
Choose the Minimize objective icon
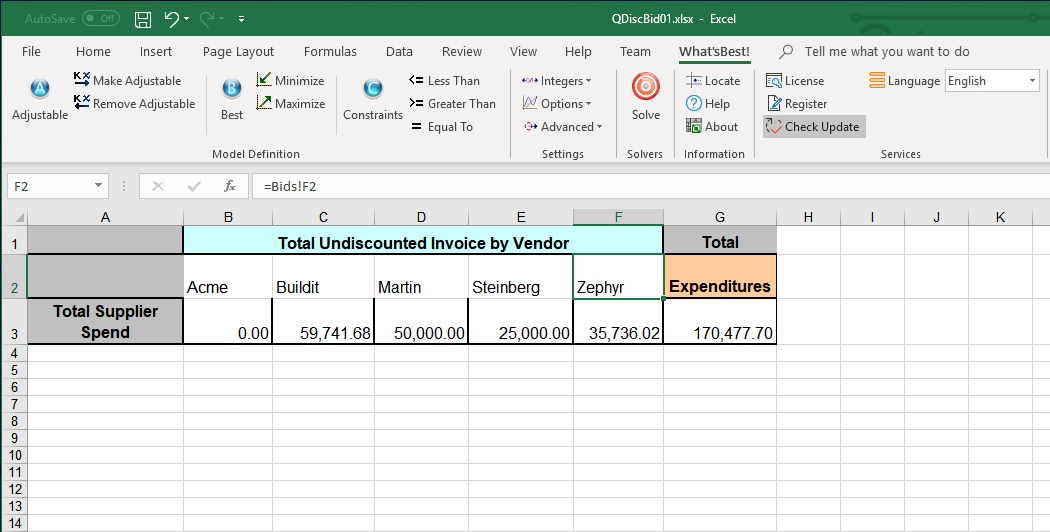coord(264,80)
